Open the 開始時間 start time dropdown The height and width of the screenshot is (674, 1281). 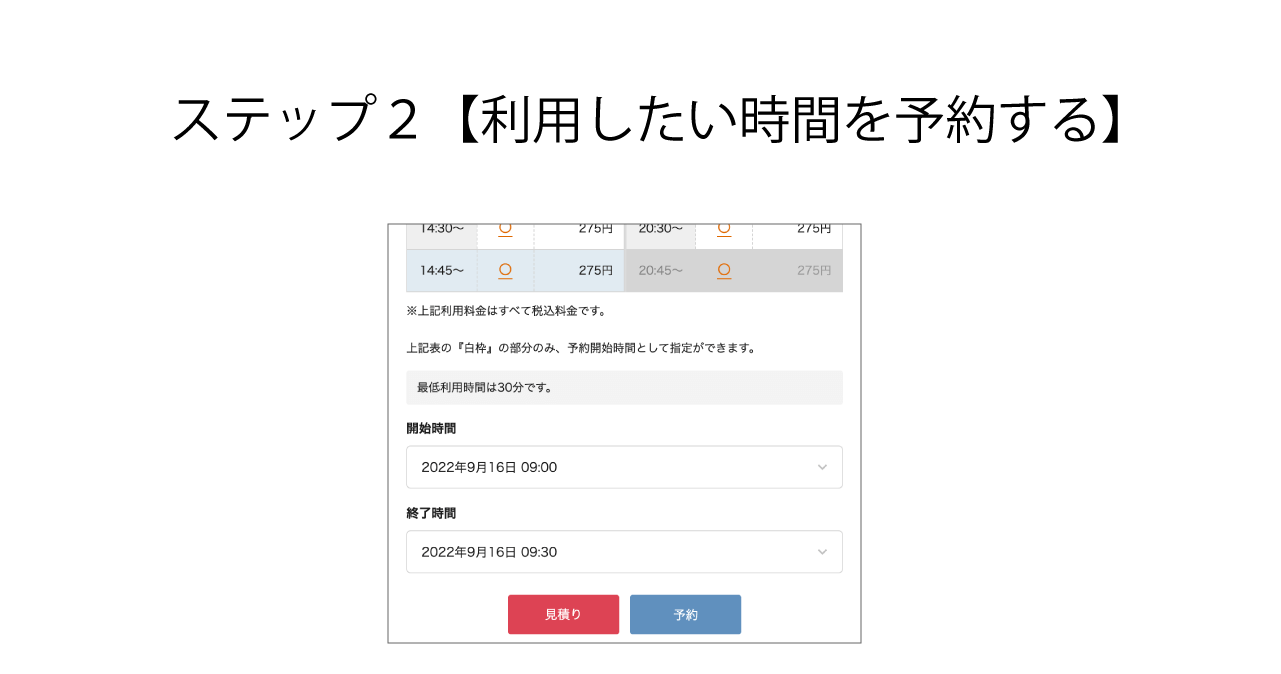[624, 467]
